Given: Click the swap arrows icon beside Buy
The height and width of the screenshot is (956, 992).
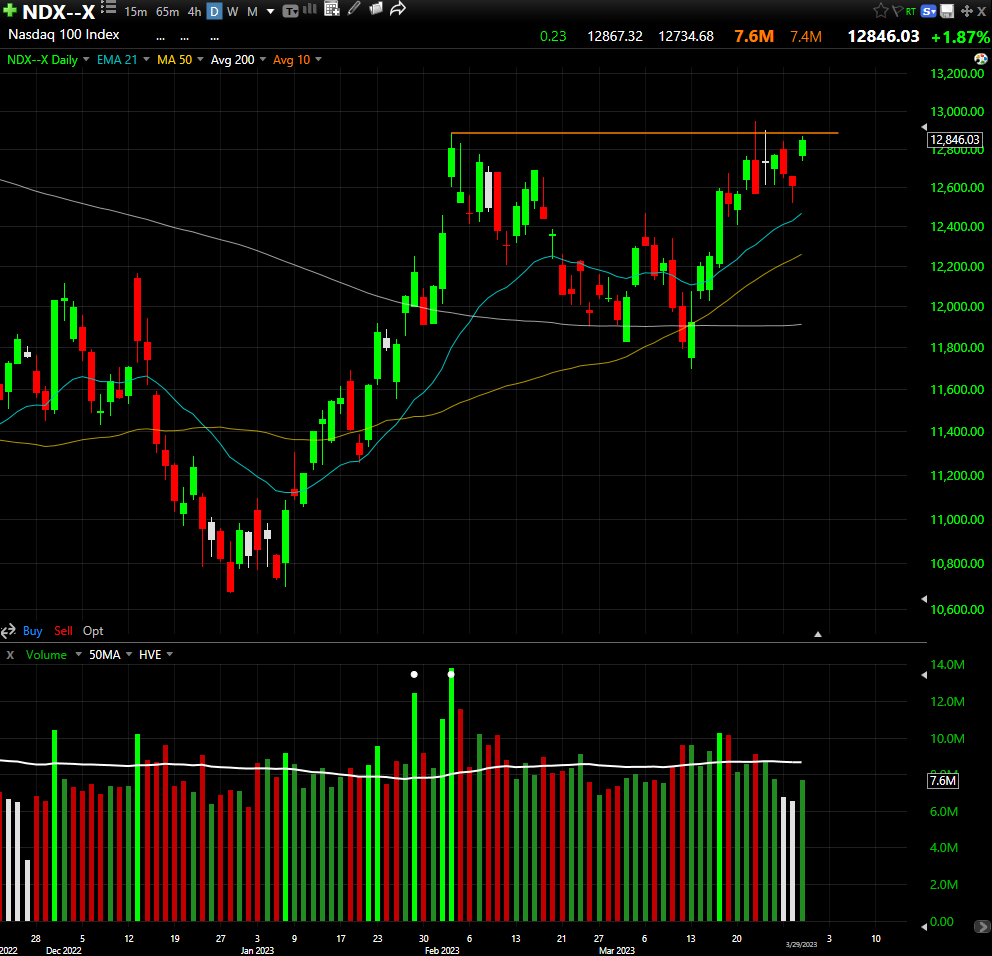Looking at the screenshot, I should click(8, 631).
